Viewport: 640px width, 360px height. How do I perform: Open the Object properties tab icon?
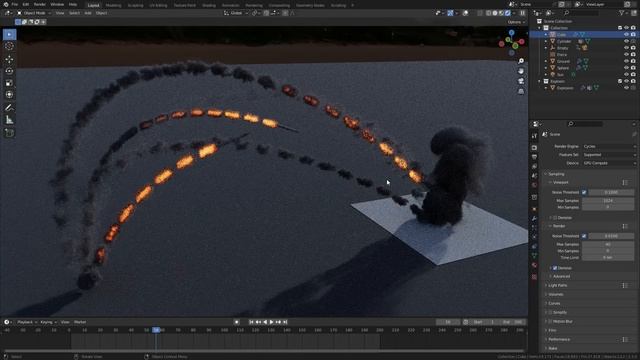pos(534,209)
